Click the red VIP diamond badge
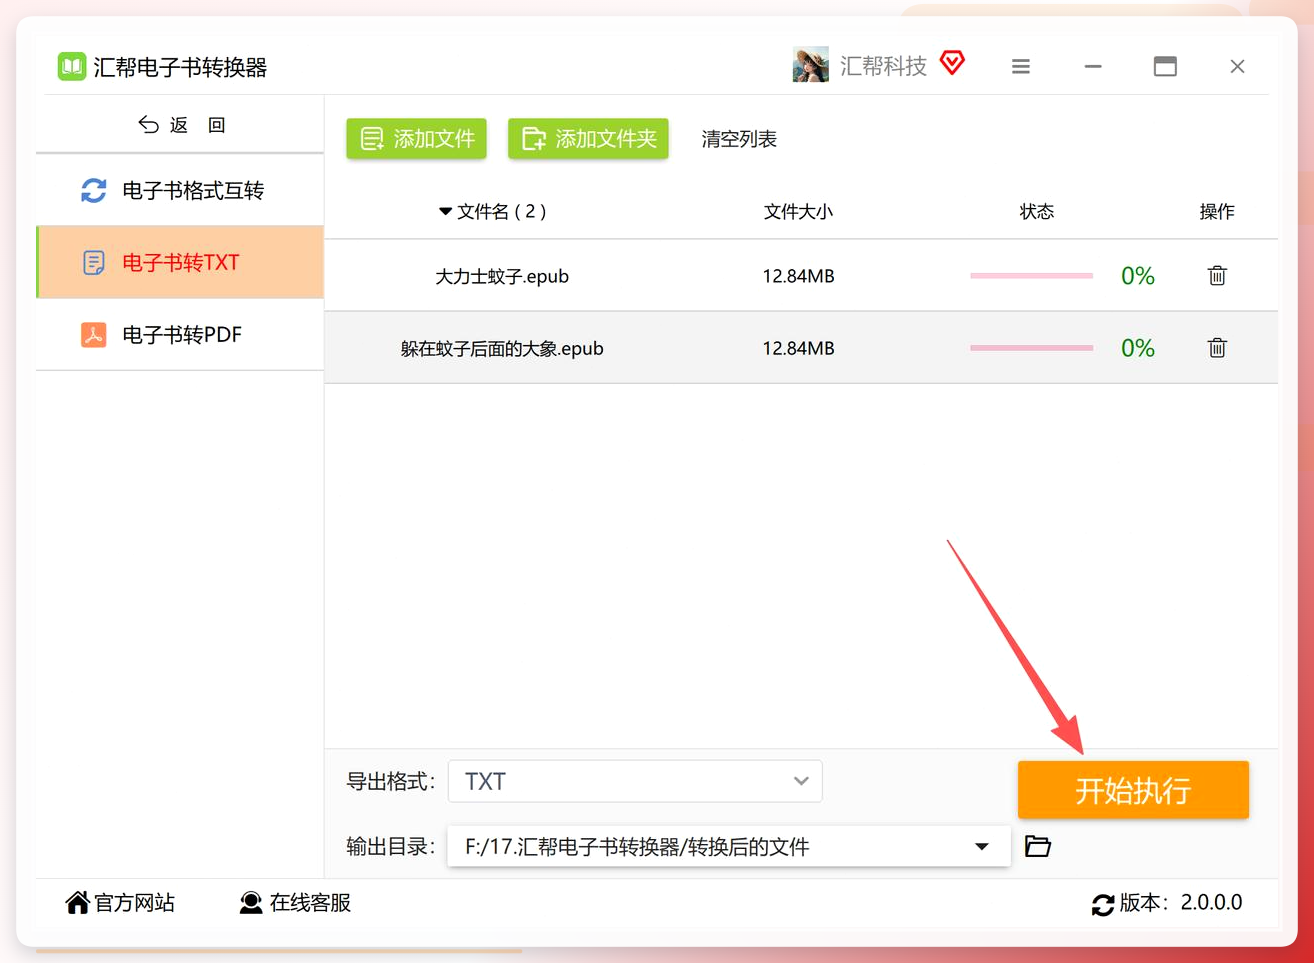Viewport: 1314px width, 963px height. click(x=952, y=63)
